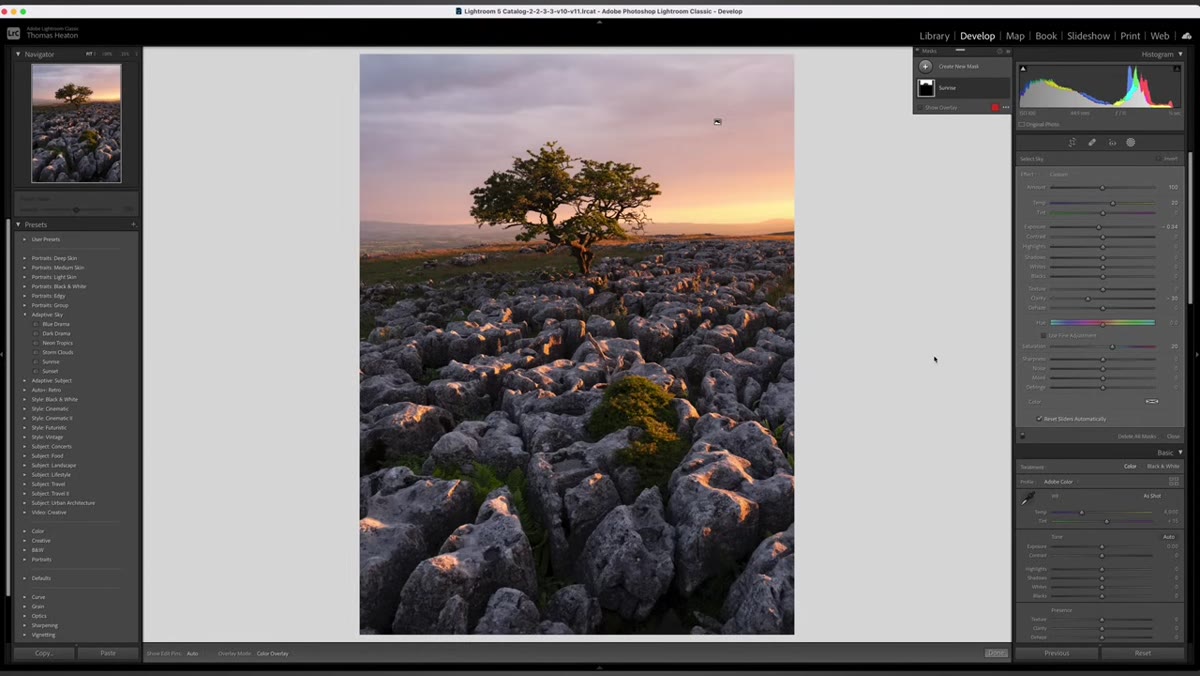The height and width of the screenshot is (676, 1200).
Task: Toggle the Invert checkbox for Select Sky
Action: point(1159,158)
